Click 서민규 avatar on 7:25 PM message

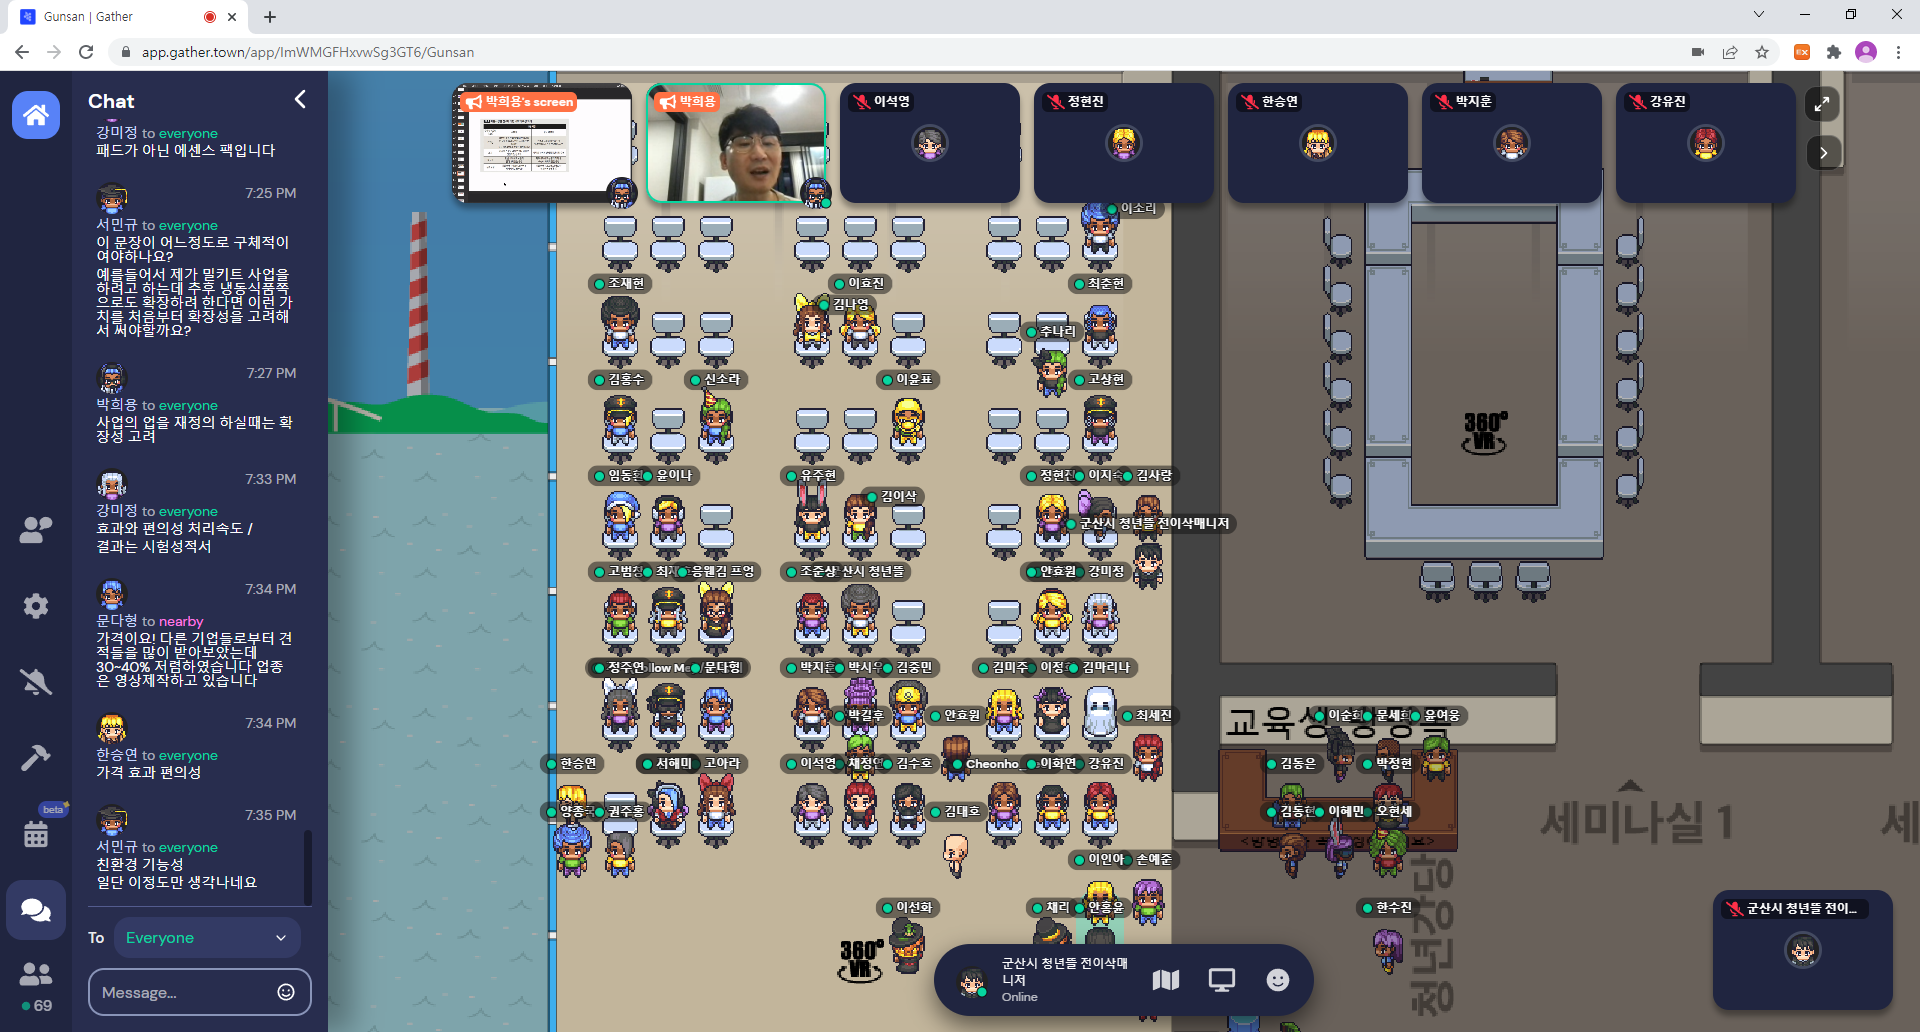tap(112, 199)
